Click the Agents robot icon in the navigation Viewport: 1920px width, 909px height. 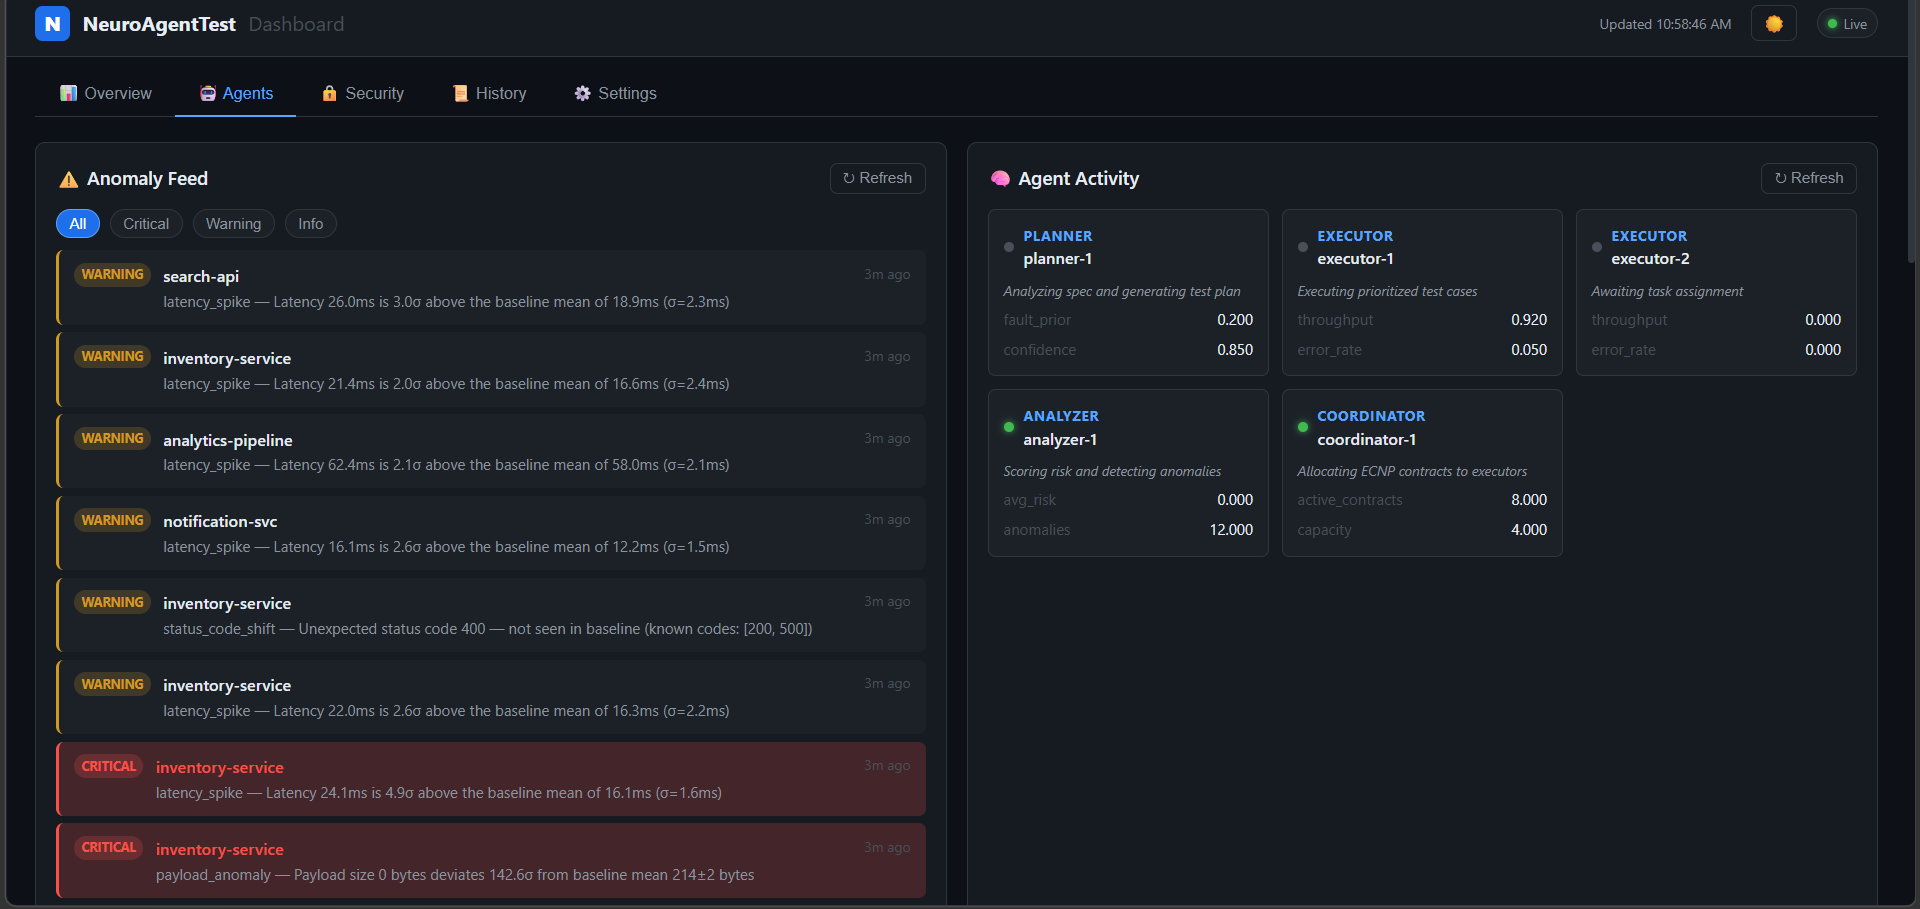pos(208,93)
